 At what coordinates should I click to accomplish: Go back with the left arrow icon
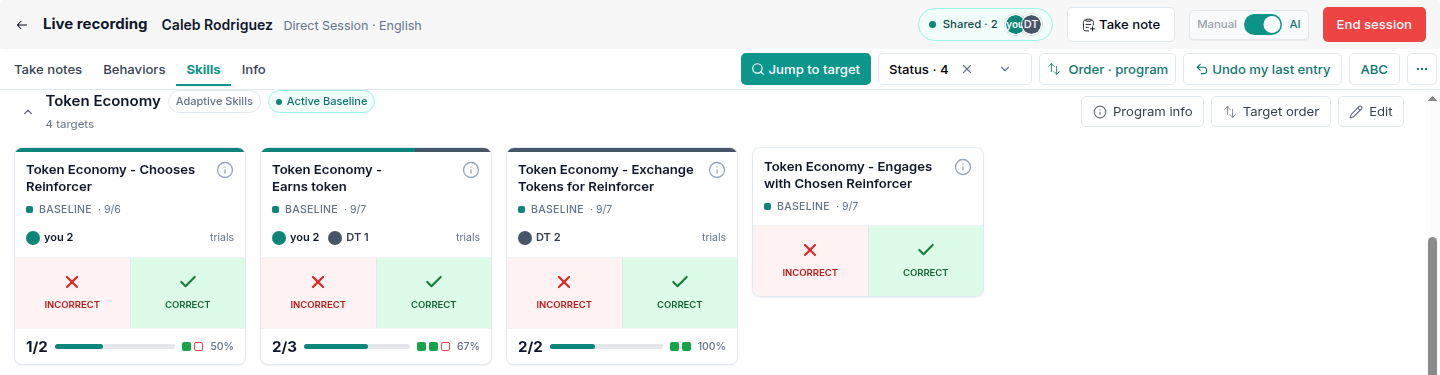point(22,25)
